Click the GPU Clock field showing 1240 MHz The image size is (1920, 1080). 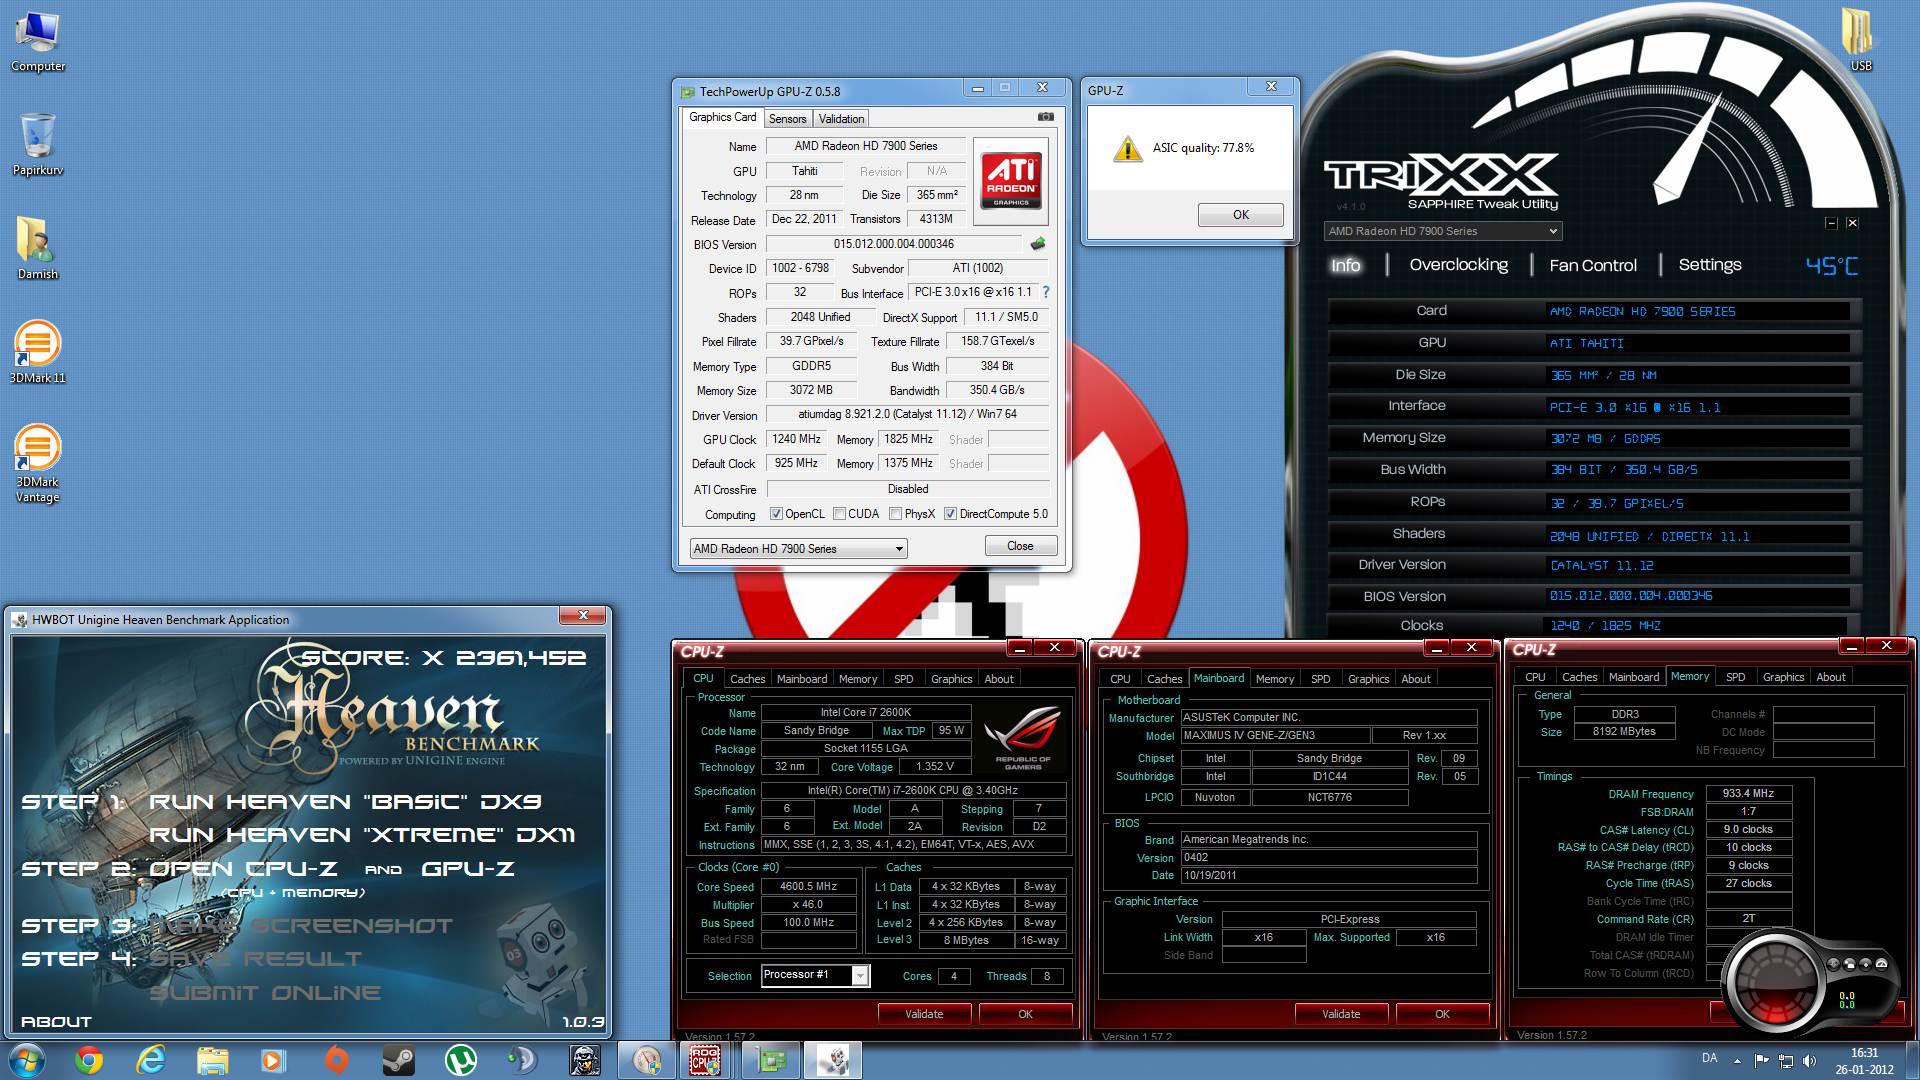coord(797,439)
